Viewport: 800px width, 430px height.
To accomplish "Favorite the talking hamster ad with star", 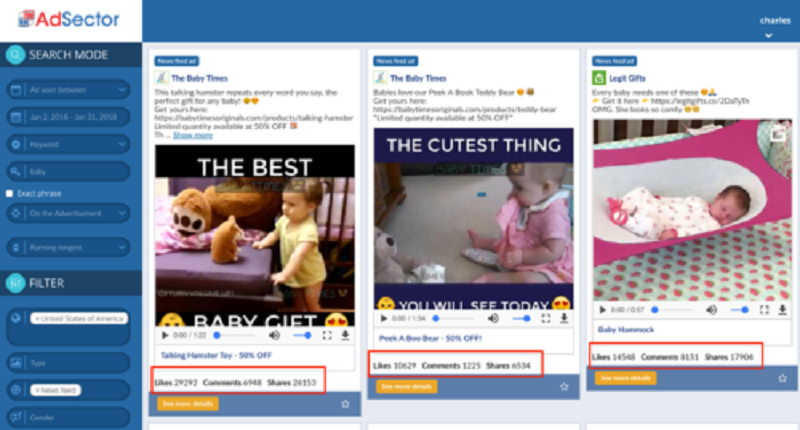I will (x=345, y=404).
